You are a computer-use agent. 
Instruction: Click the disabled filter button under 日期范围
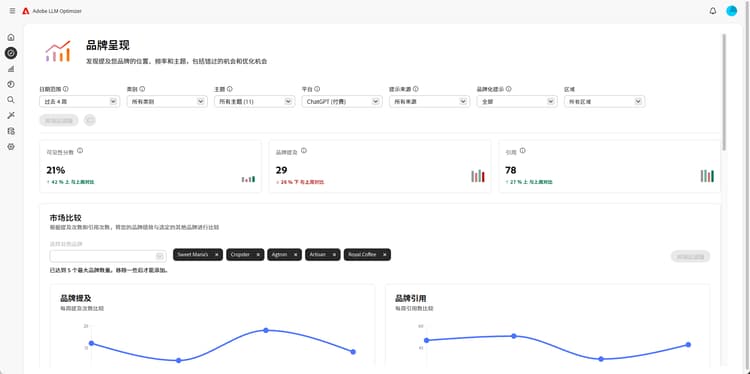click(59, 121)
